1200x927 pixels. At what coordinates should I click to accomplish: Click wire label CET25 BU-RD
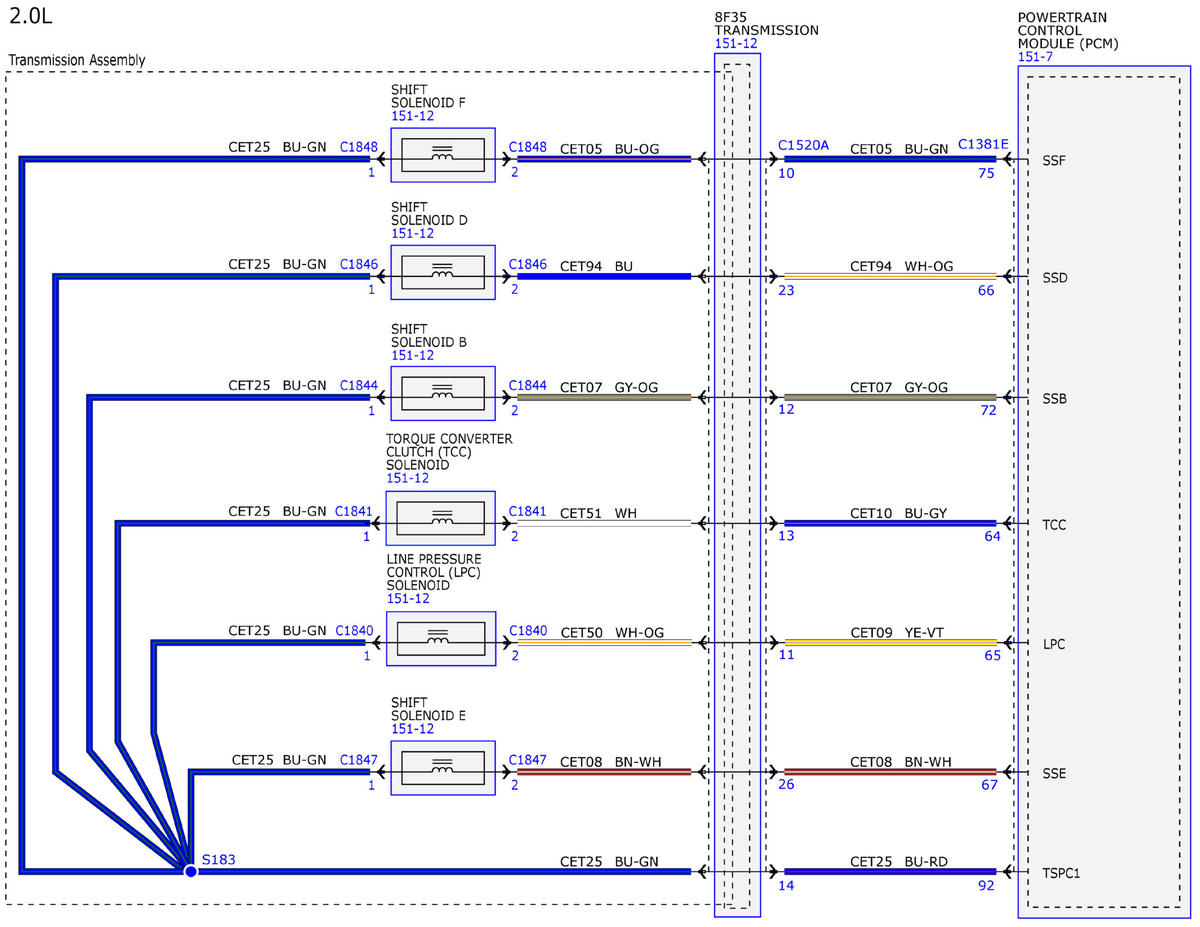tap(899, 861)
